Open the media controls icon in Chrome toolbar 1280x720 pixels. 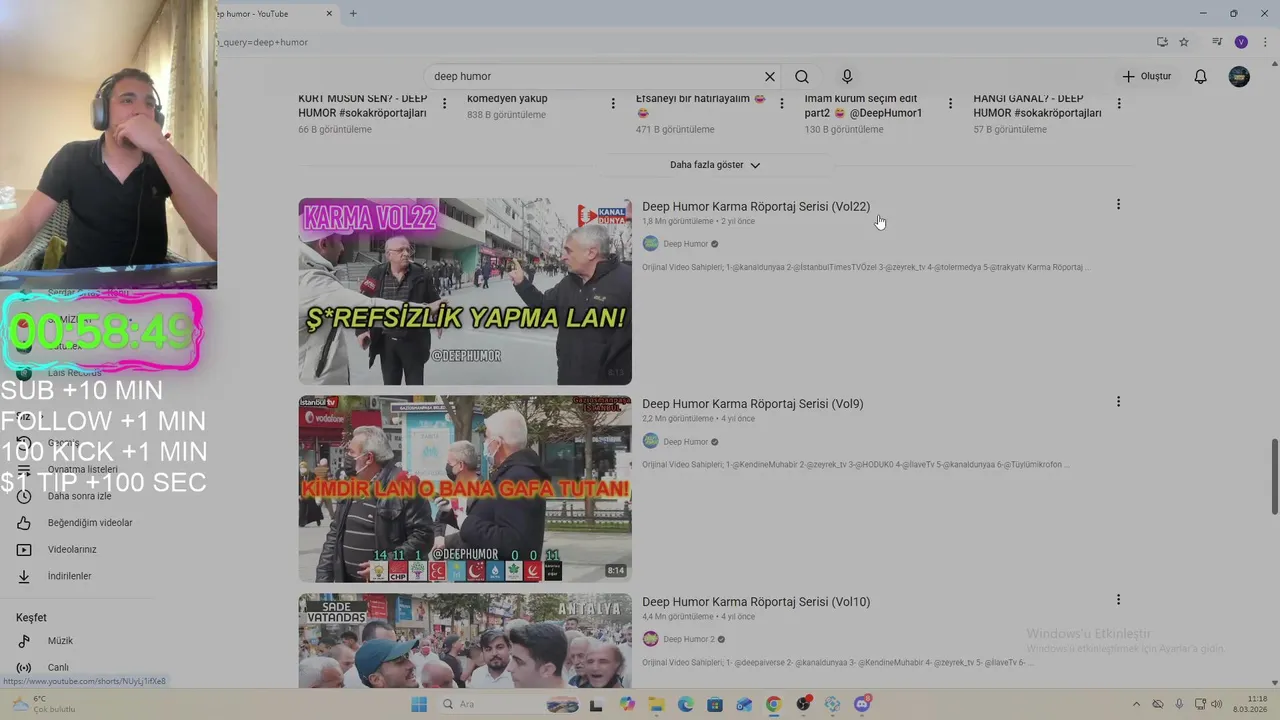[x=1217, y=42]
